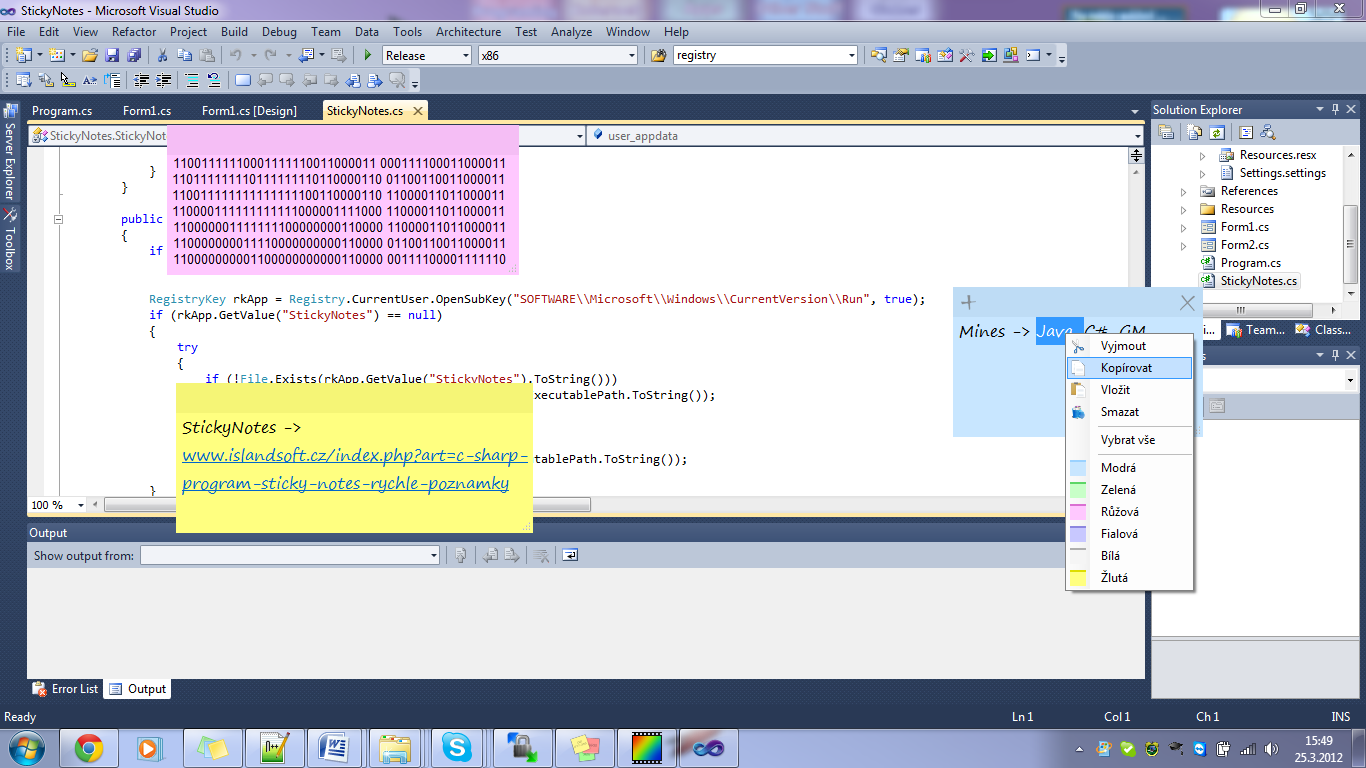Screen dimensions: 1366x768
Task: Expand the Form1.cs node in Solution Explorer
Action: 1184,227
